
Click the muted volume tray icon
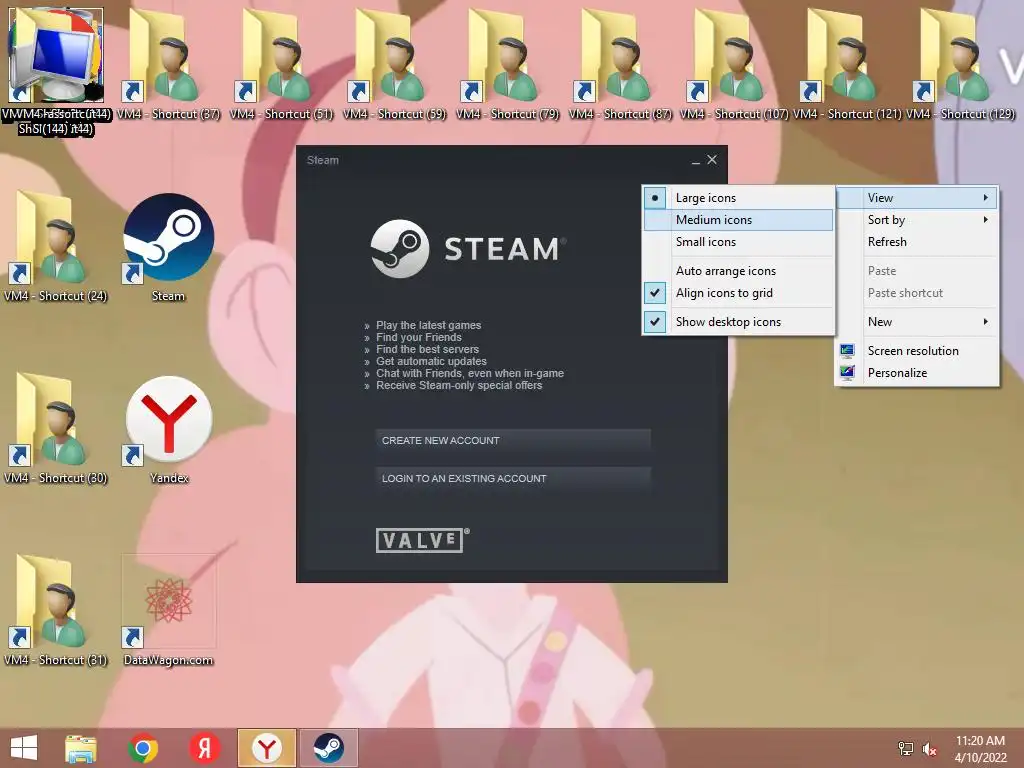pos(930,748)
